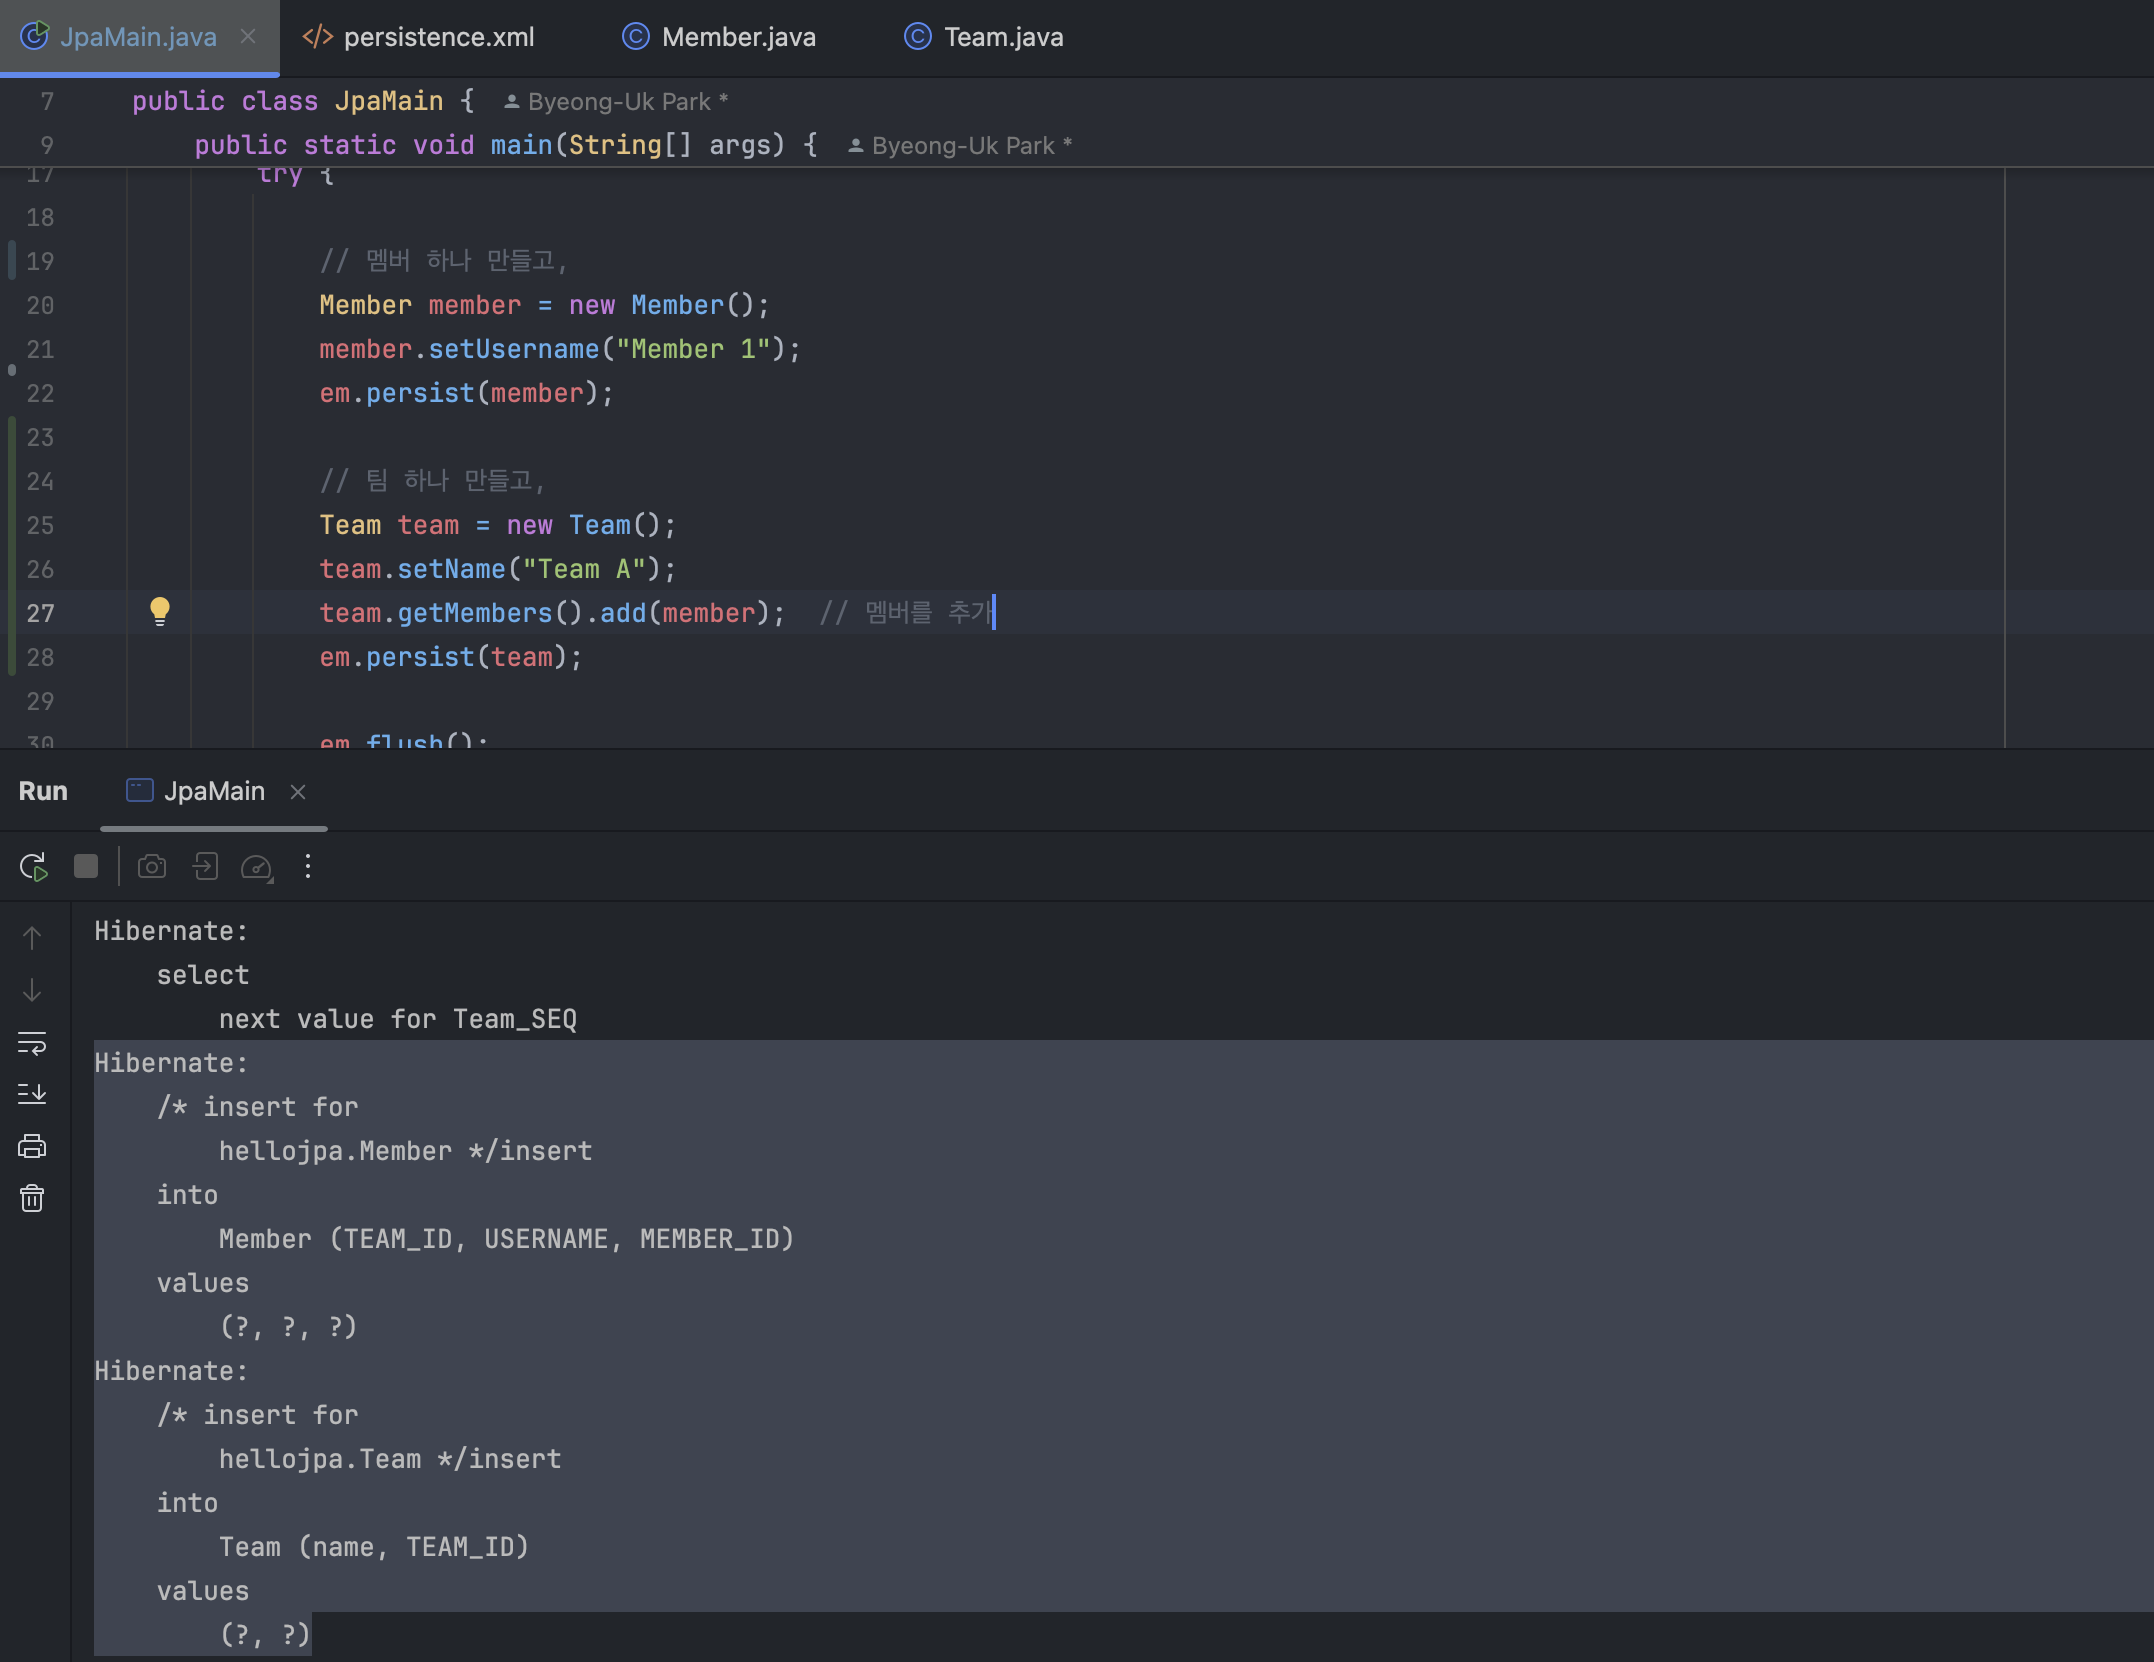Click console text 'next value for Team_SEQ'

pos(398,1019)
